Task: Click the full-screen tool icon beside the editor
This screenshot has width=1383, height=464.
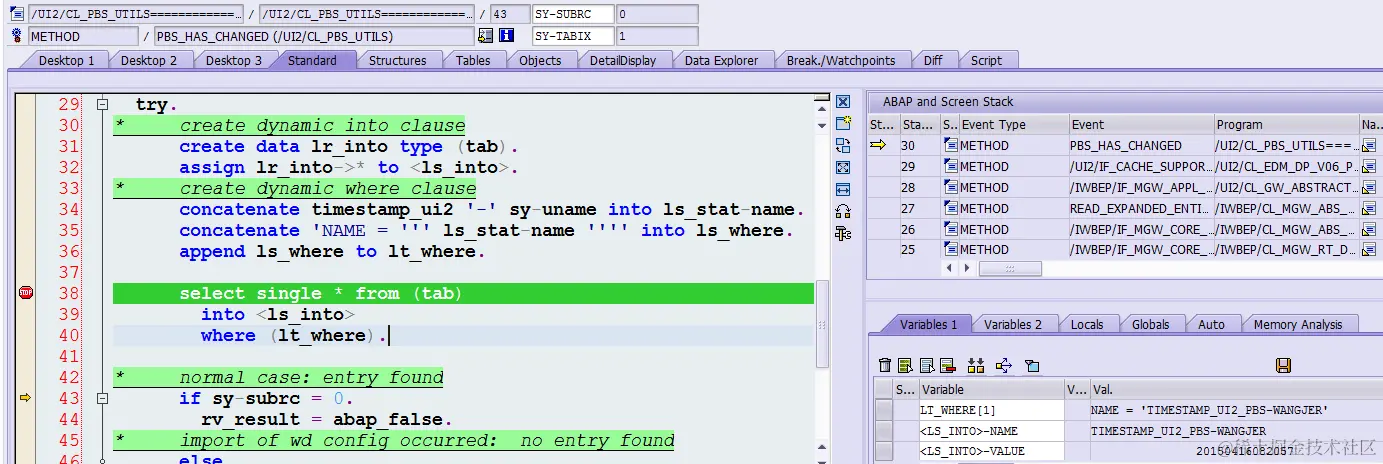Action: pos(842,168)
